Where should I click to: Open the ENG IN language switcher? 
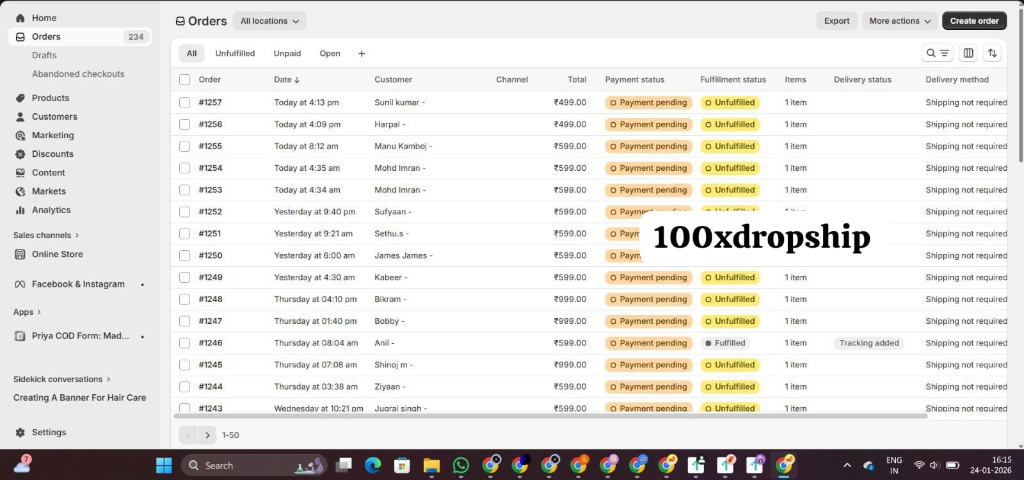pyautogui.click(x=894, y=465)
